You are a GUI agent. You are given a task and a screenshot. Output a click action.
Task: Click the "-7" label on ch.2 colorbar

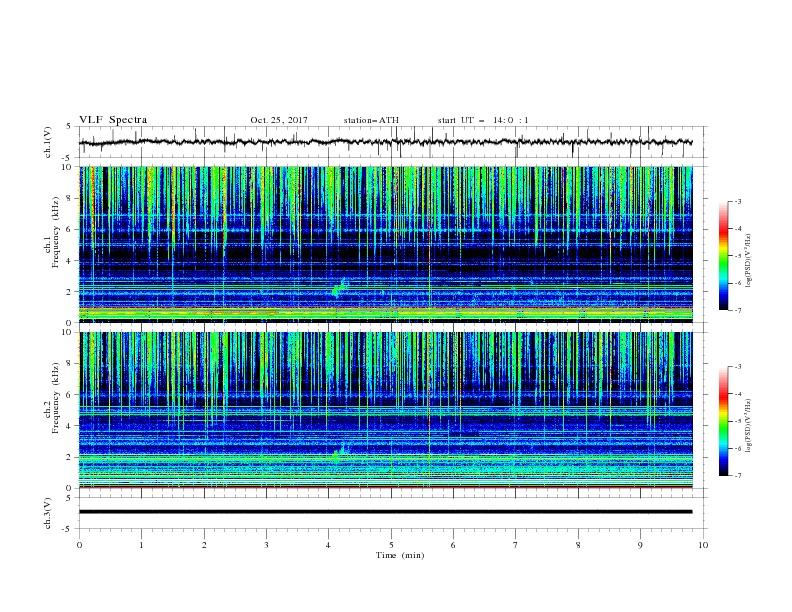[738, 476]
